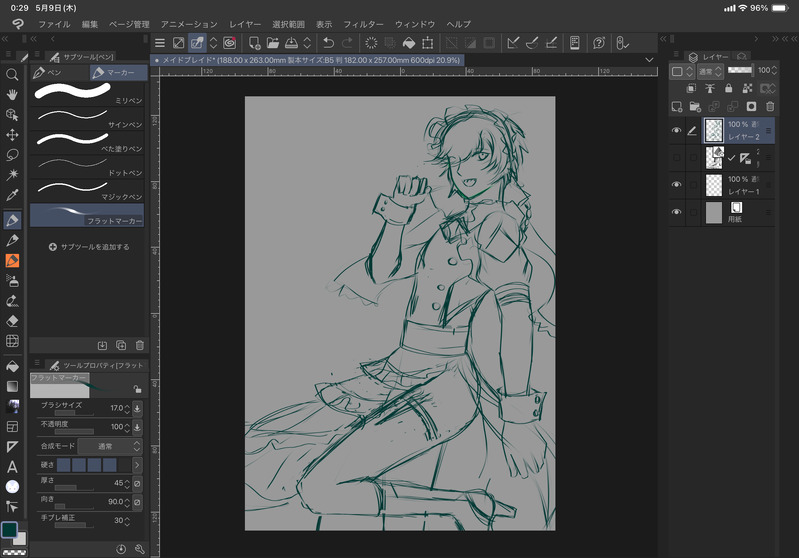Select the Magnifier zoom tool
This screenshot has height=558, width=799.
coord(13,74)
